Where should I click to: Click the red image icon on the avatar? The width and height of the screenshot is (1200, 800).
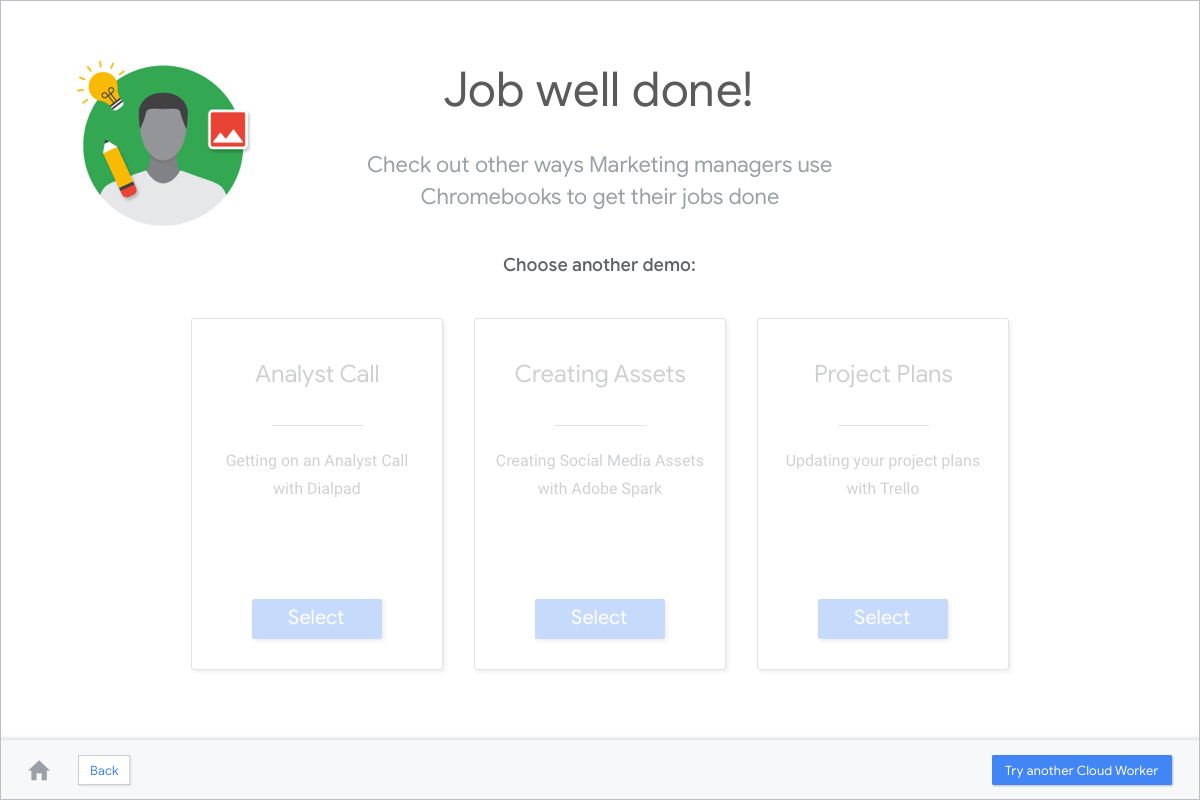click(x=228, y=130)
